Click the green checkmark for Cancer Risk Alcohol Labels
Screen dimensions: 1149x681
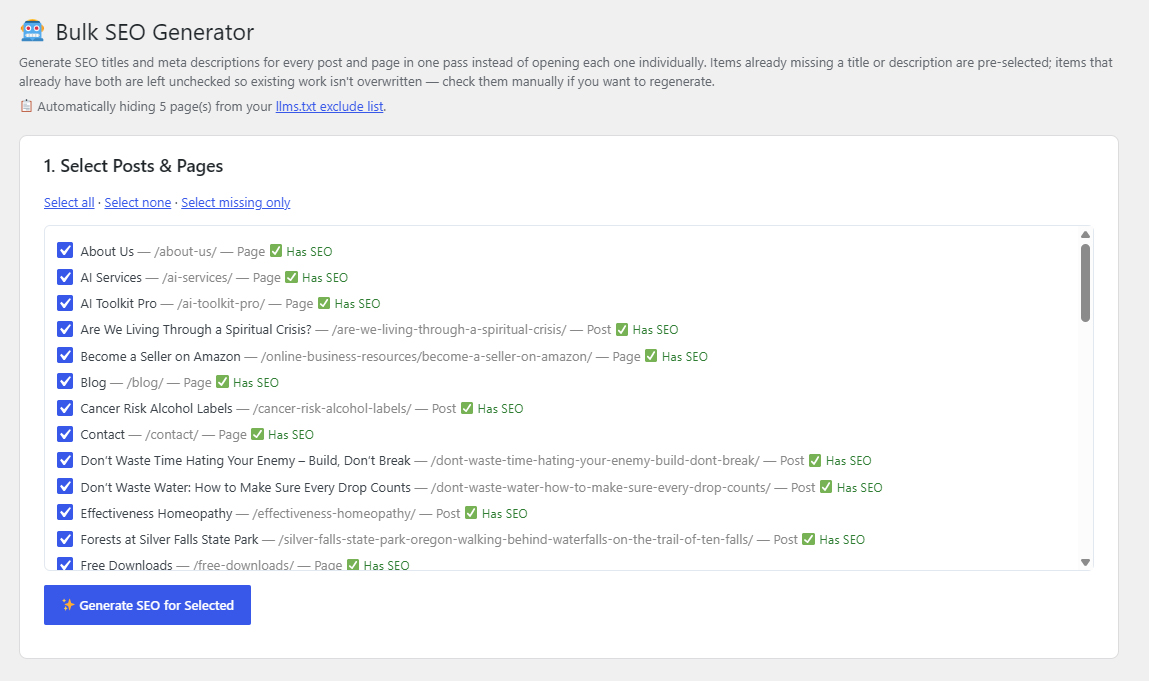click(x=467, y=408)
